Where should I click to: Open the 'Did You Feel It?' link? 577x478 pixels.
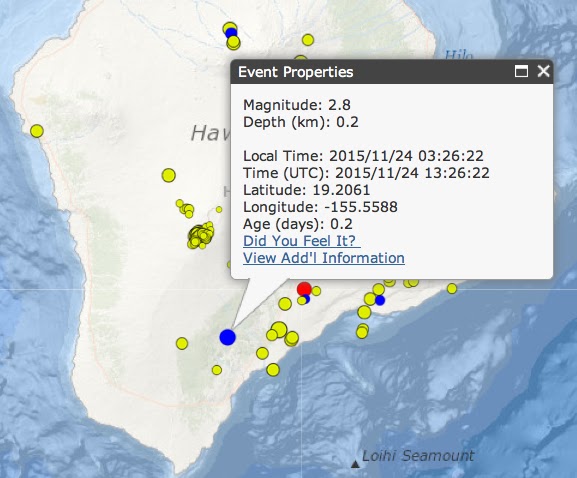302,241
